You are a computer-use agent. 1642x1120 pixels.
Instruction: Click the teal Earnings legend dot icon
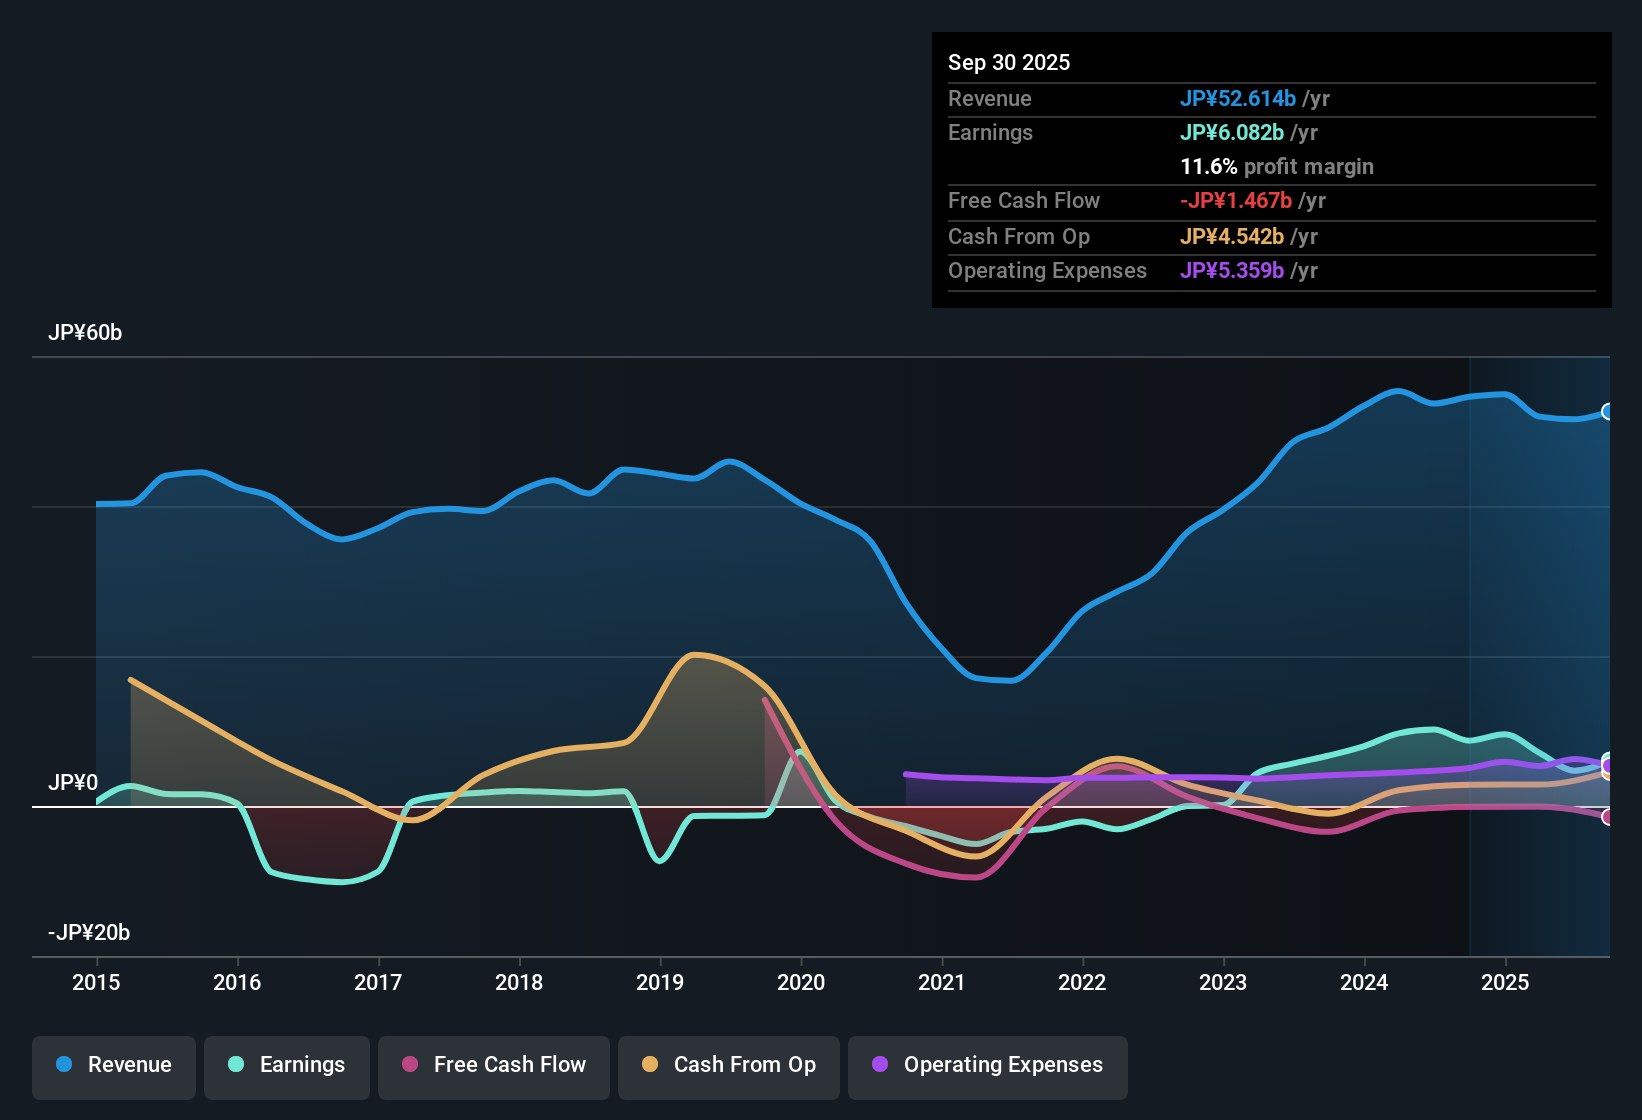point(236,1065)
